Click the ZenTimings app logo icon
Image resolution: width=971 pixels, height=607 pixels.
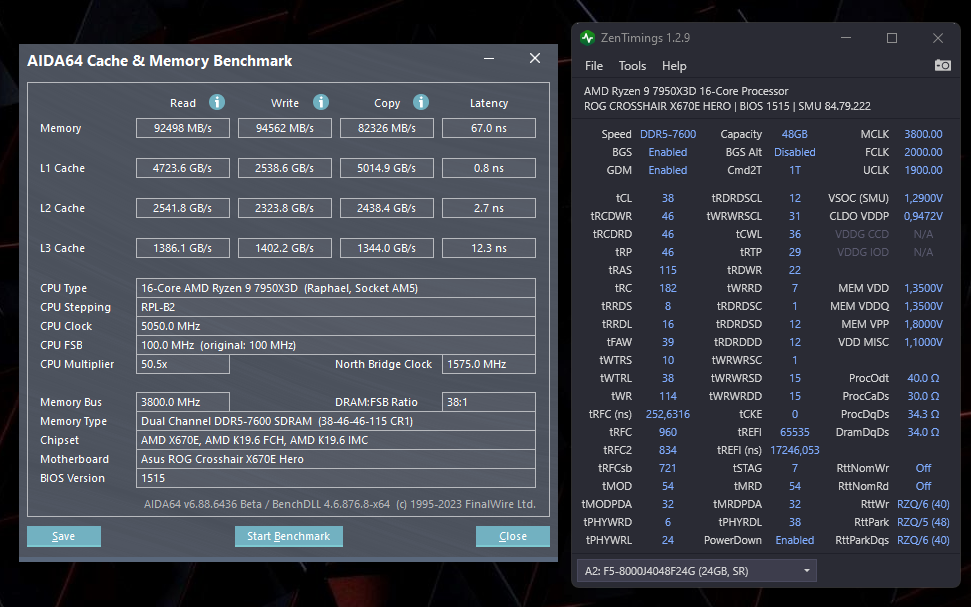pyautogui.click(x=587, y=38)
